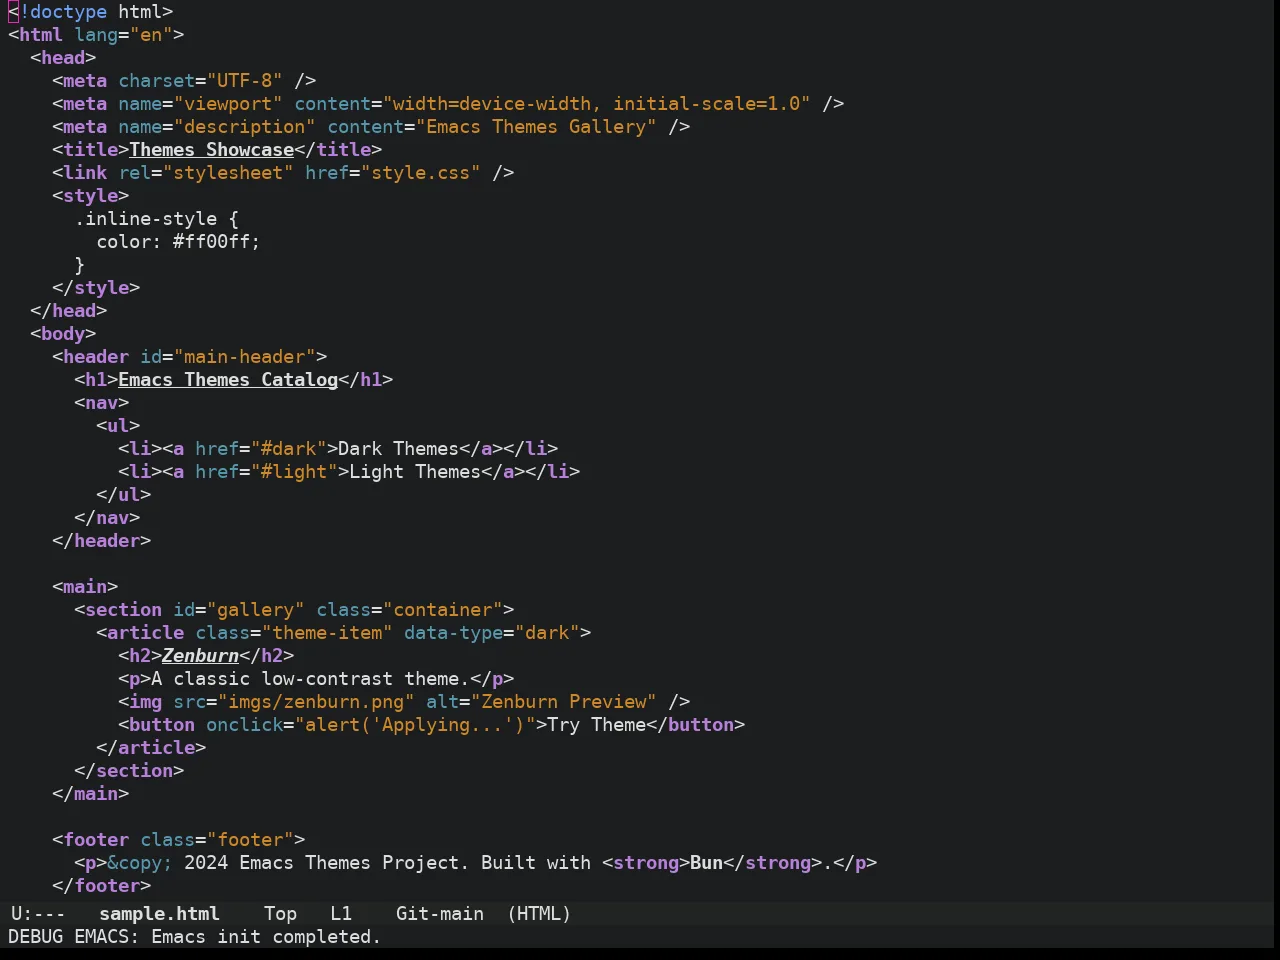This screenshot has height=960, width=1280.
Task: Click the 'Zenburn' h2 heading text
Action: pos(200,655)
